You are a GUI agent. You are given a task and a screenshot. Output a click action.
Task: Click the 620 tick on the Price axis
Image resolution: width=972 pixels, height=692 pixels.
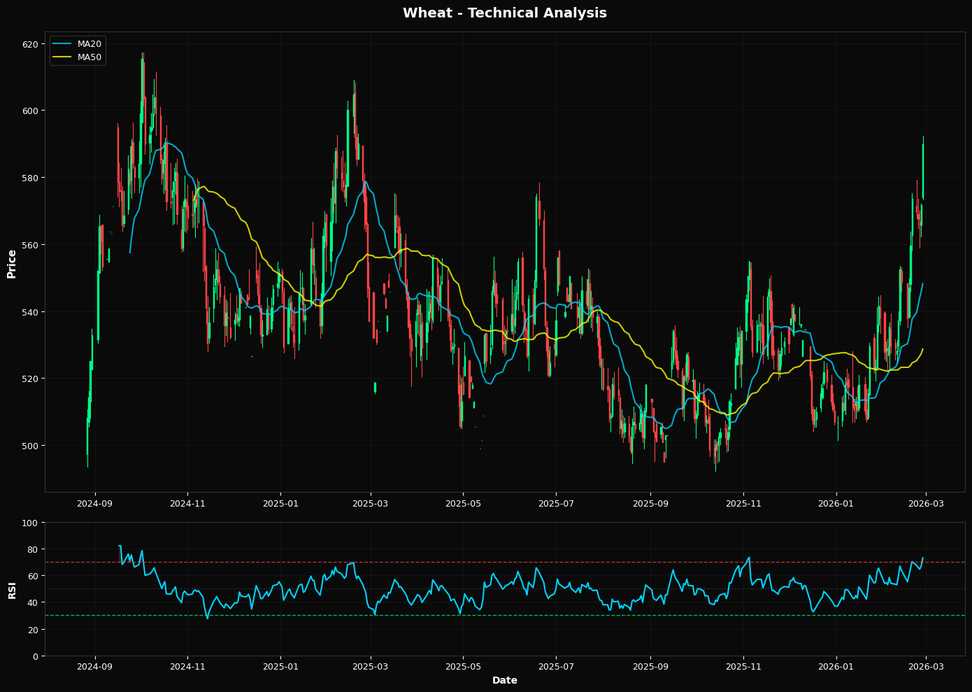(32, 44)
